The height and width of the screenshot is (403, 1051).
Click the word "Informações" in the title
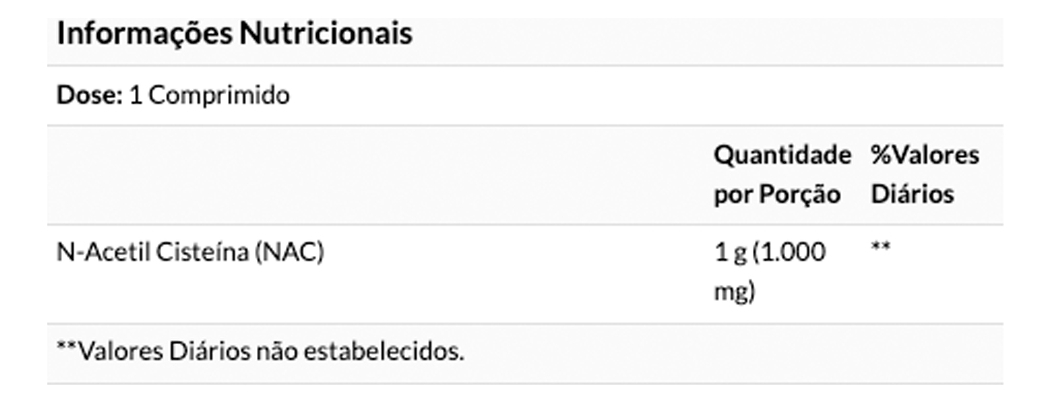point(144,34)
